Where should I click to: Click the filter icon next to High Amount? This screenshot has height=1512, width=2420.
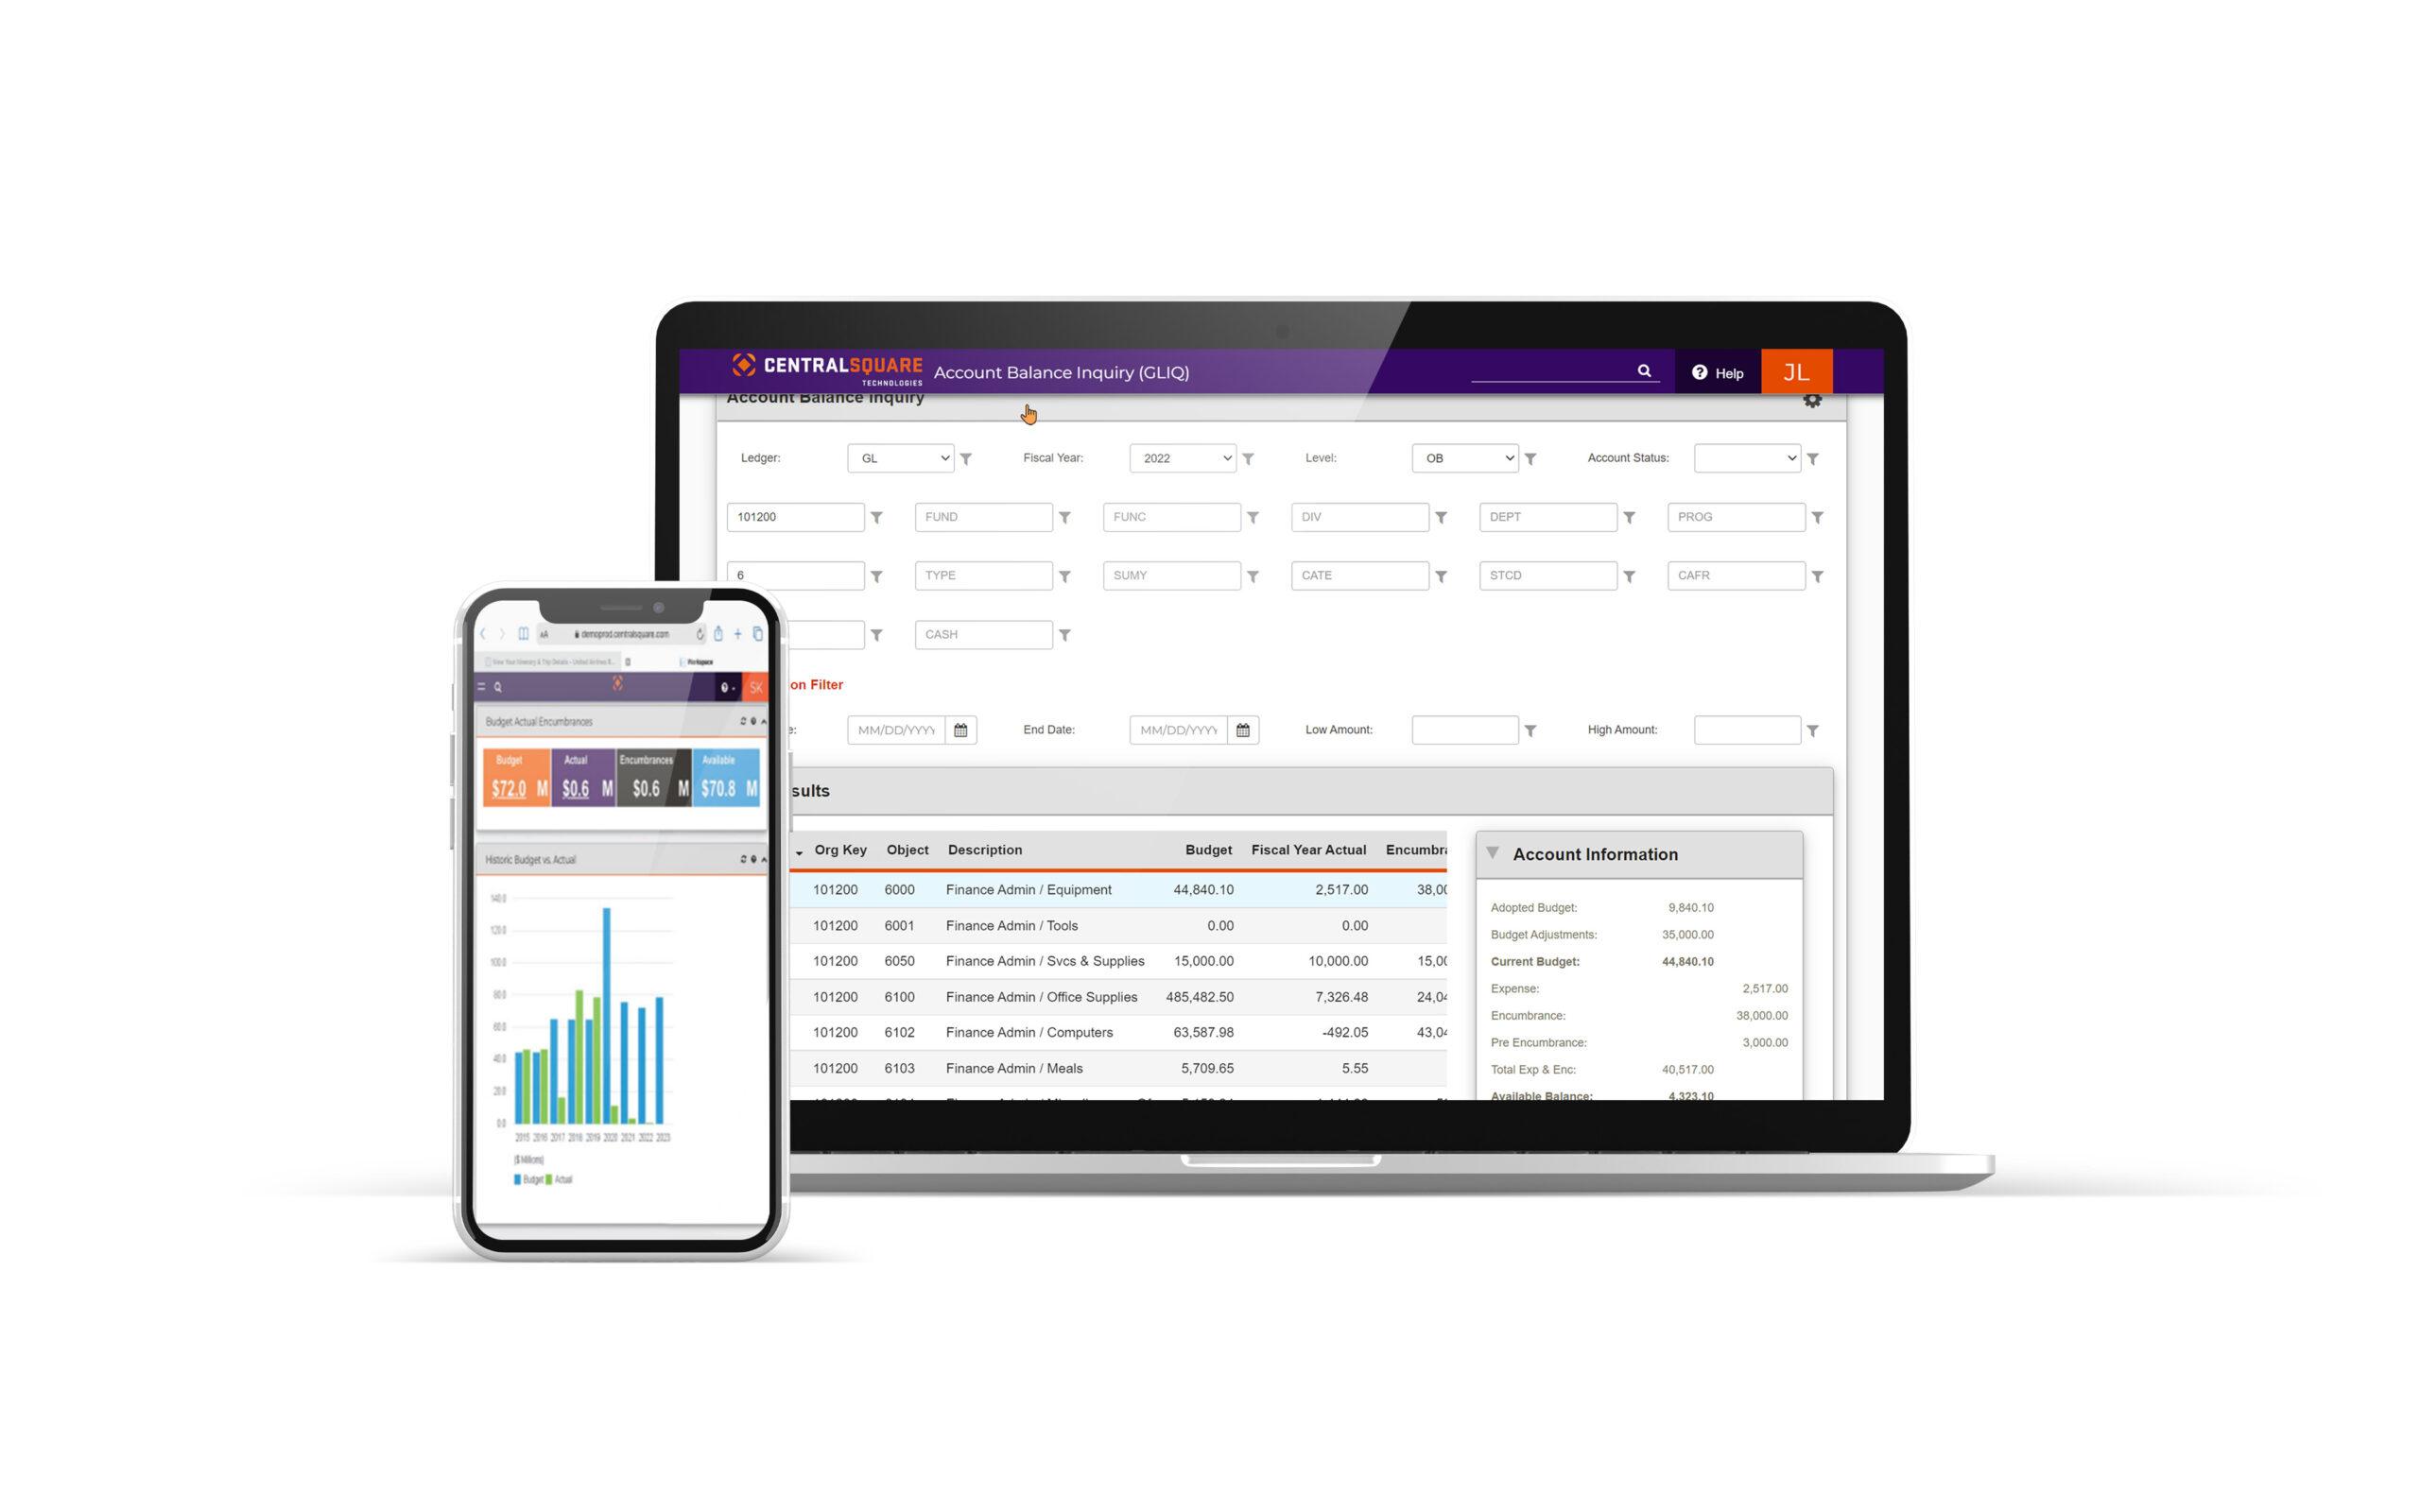pos(1815,730)
